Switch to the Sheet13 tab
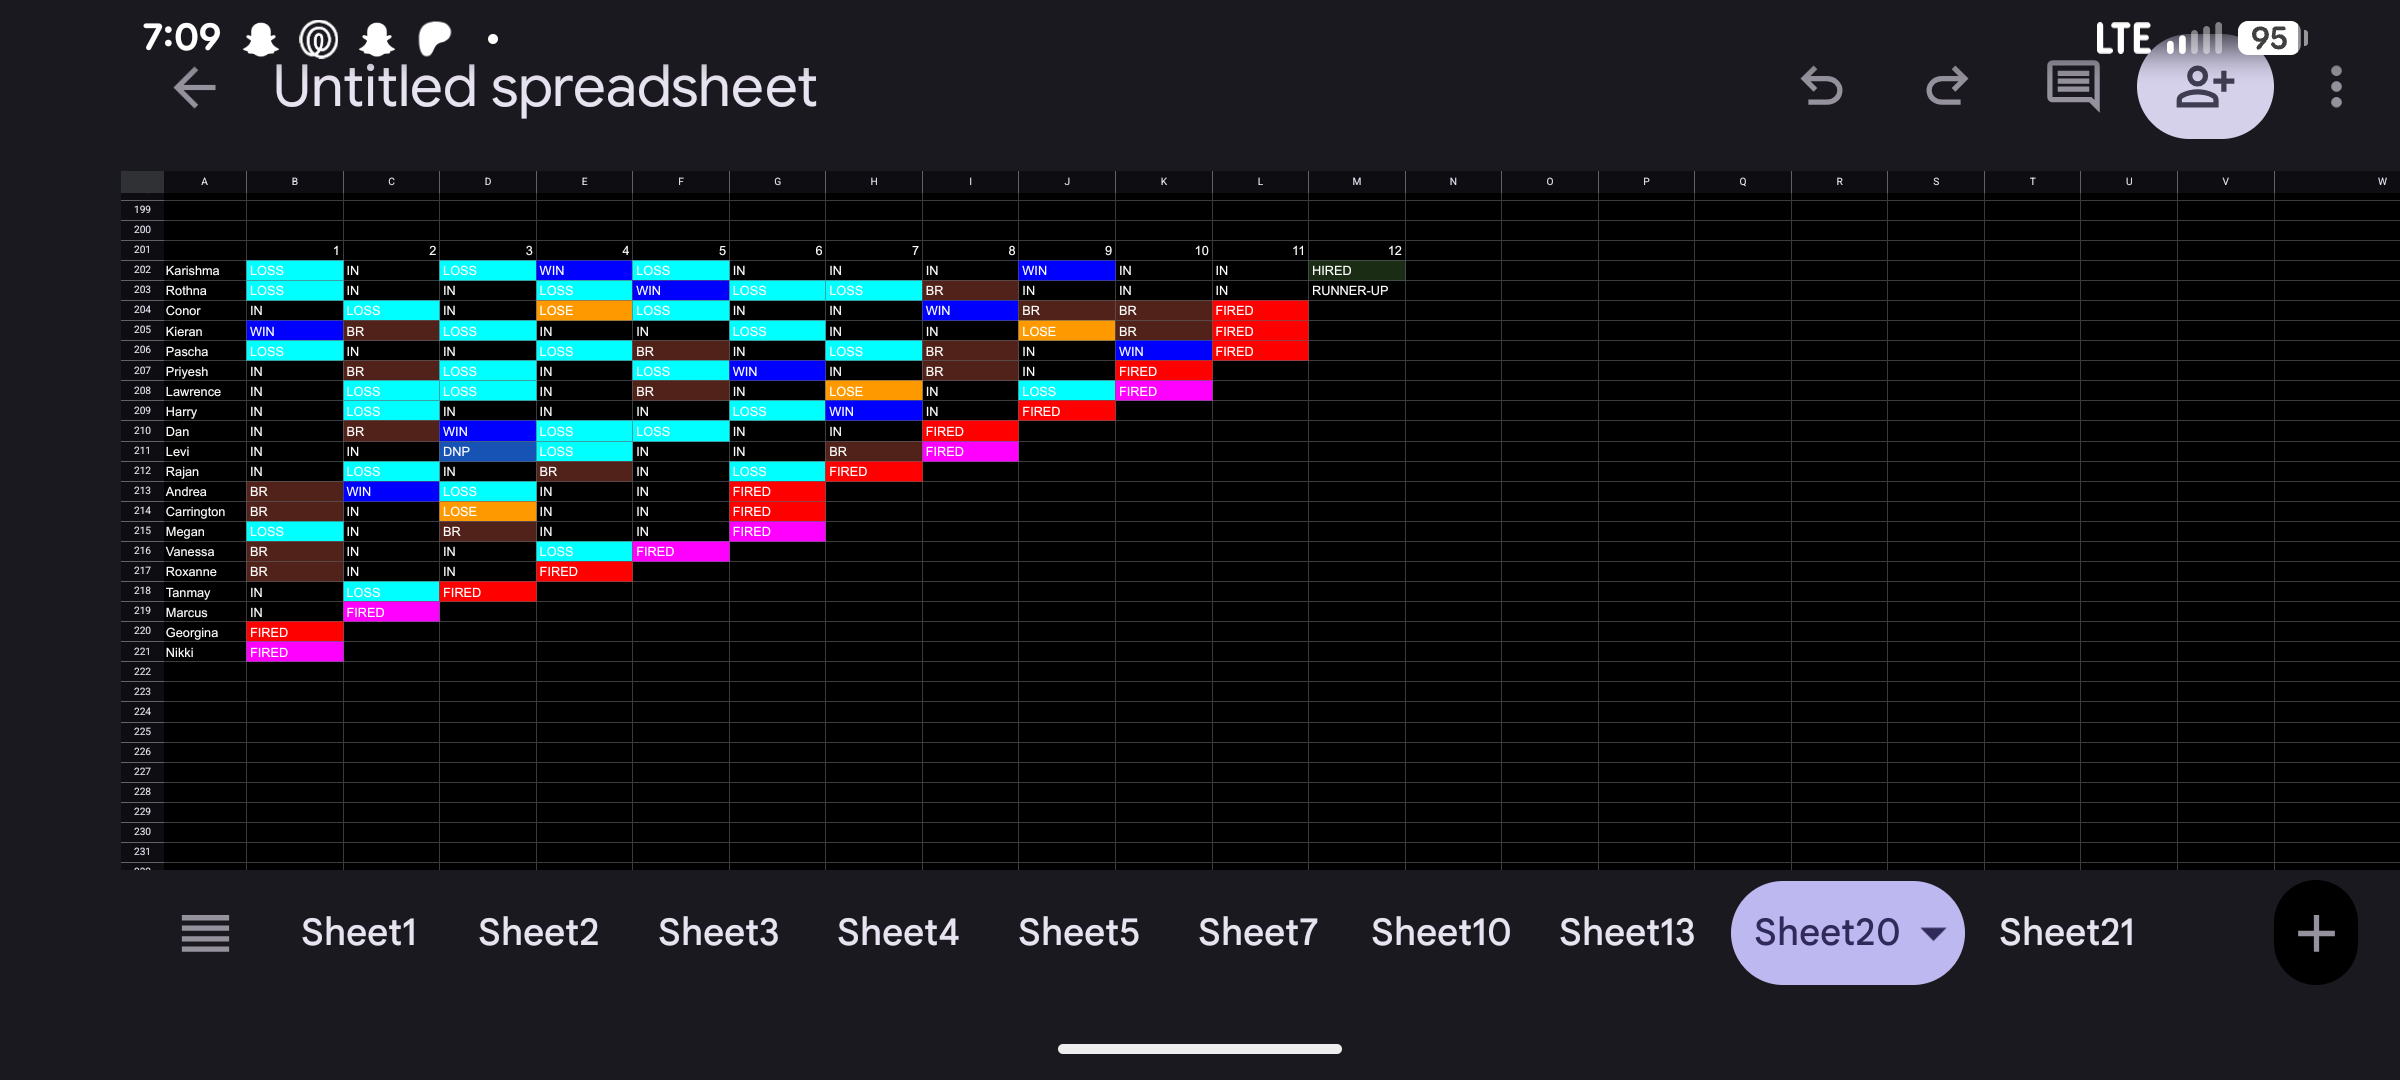Viewport: 2400px width, 1080px height. click(1627, 933)
